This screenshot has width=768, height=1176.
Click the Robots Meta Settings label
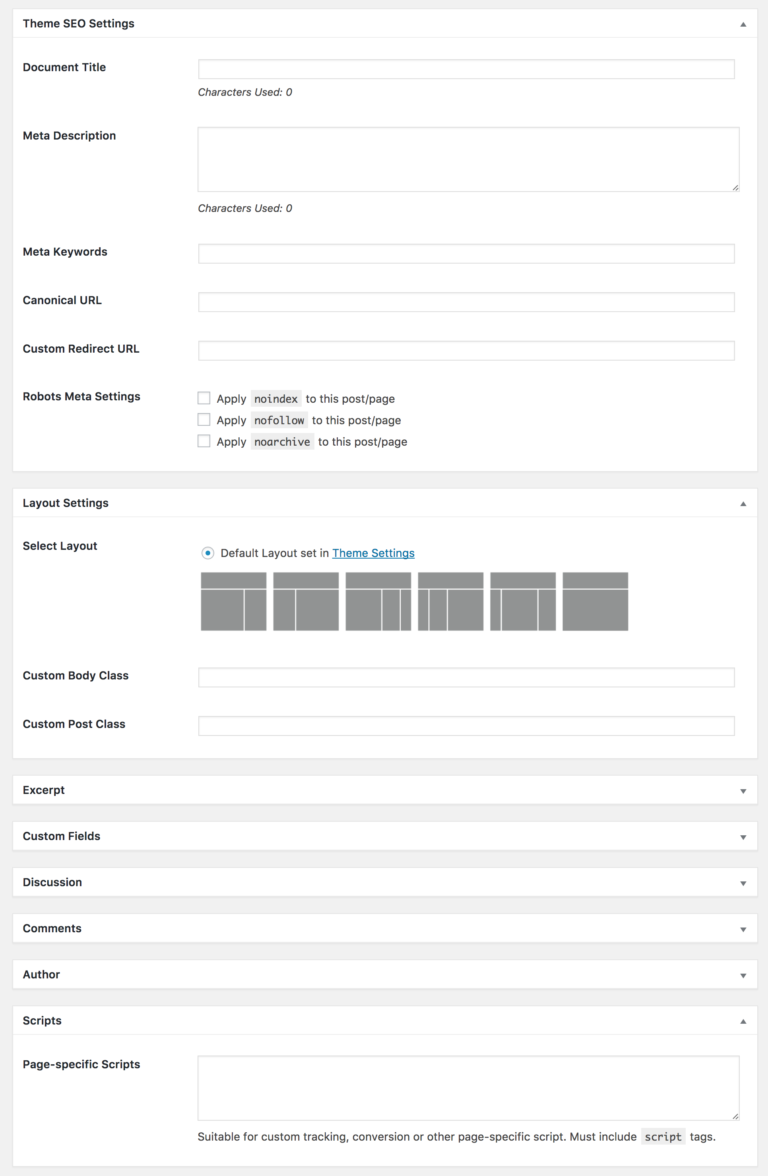(x=81, y=396)
